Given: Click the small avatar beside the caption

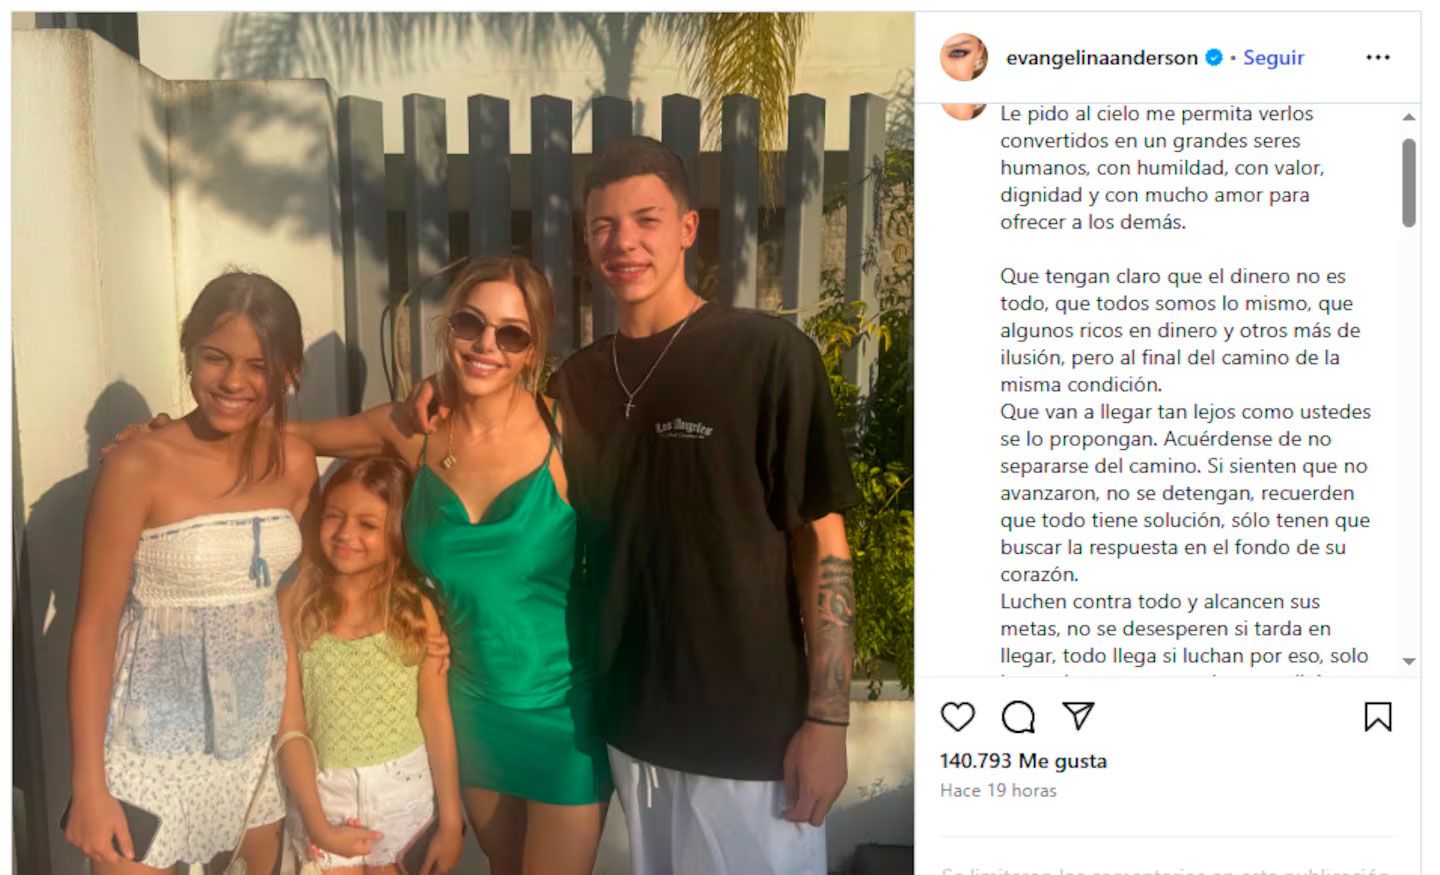Looking at the screenshot, I should click(x=964, y=111).
